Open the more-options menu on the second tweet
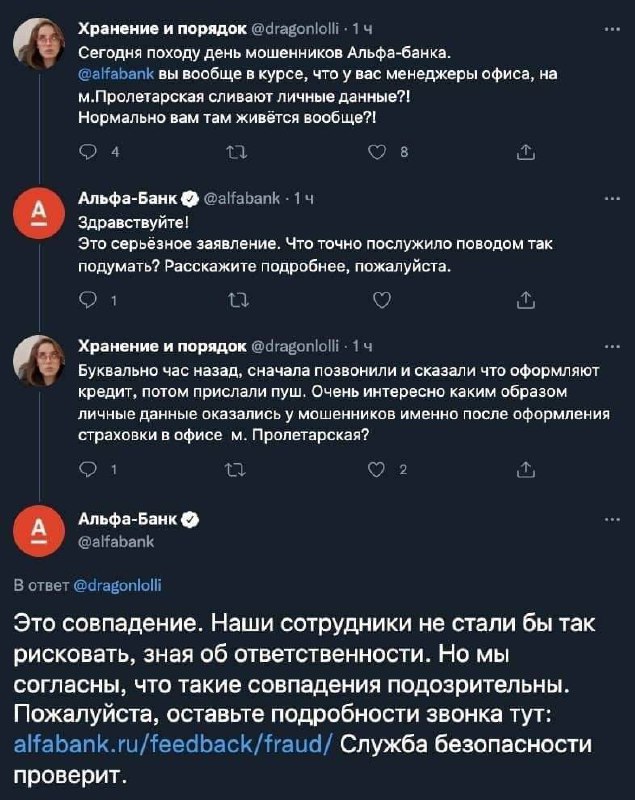This screenshot has height=800, width=635. 612,198
